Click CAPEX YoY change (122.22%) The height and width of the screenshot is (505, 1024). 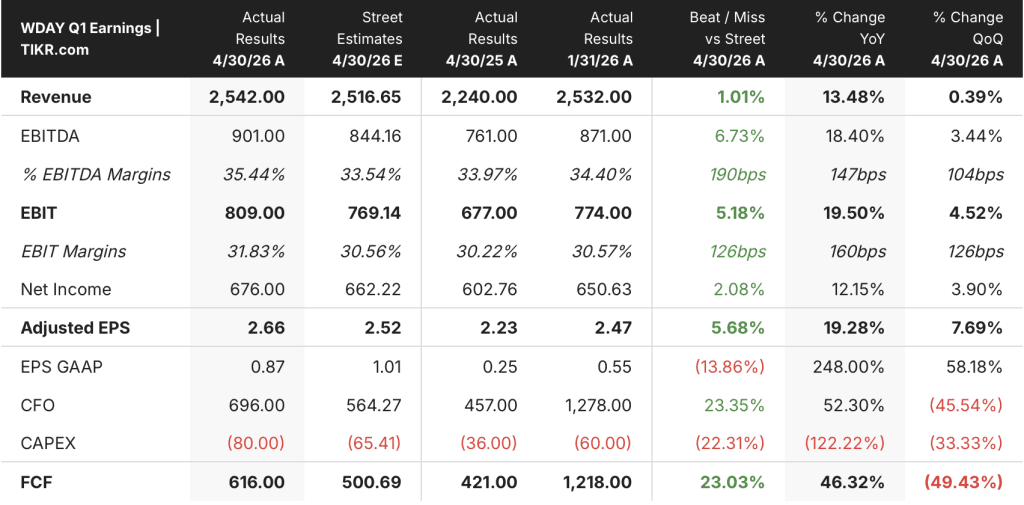click(846, 444)
